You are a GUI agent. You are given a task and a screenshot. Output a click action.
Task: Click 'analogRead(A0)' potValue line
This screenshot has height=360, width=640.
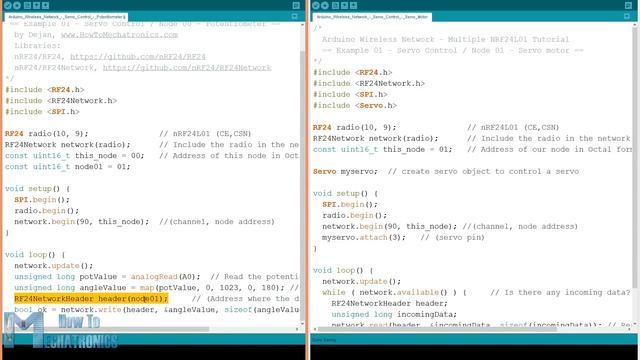[107, 277]
